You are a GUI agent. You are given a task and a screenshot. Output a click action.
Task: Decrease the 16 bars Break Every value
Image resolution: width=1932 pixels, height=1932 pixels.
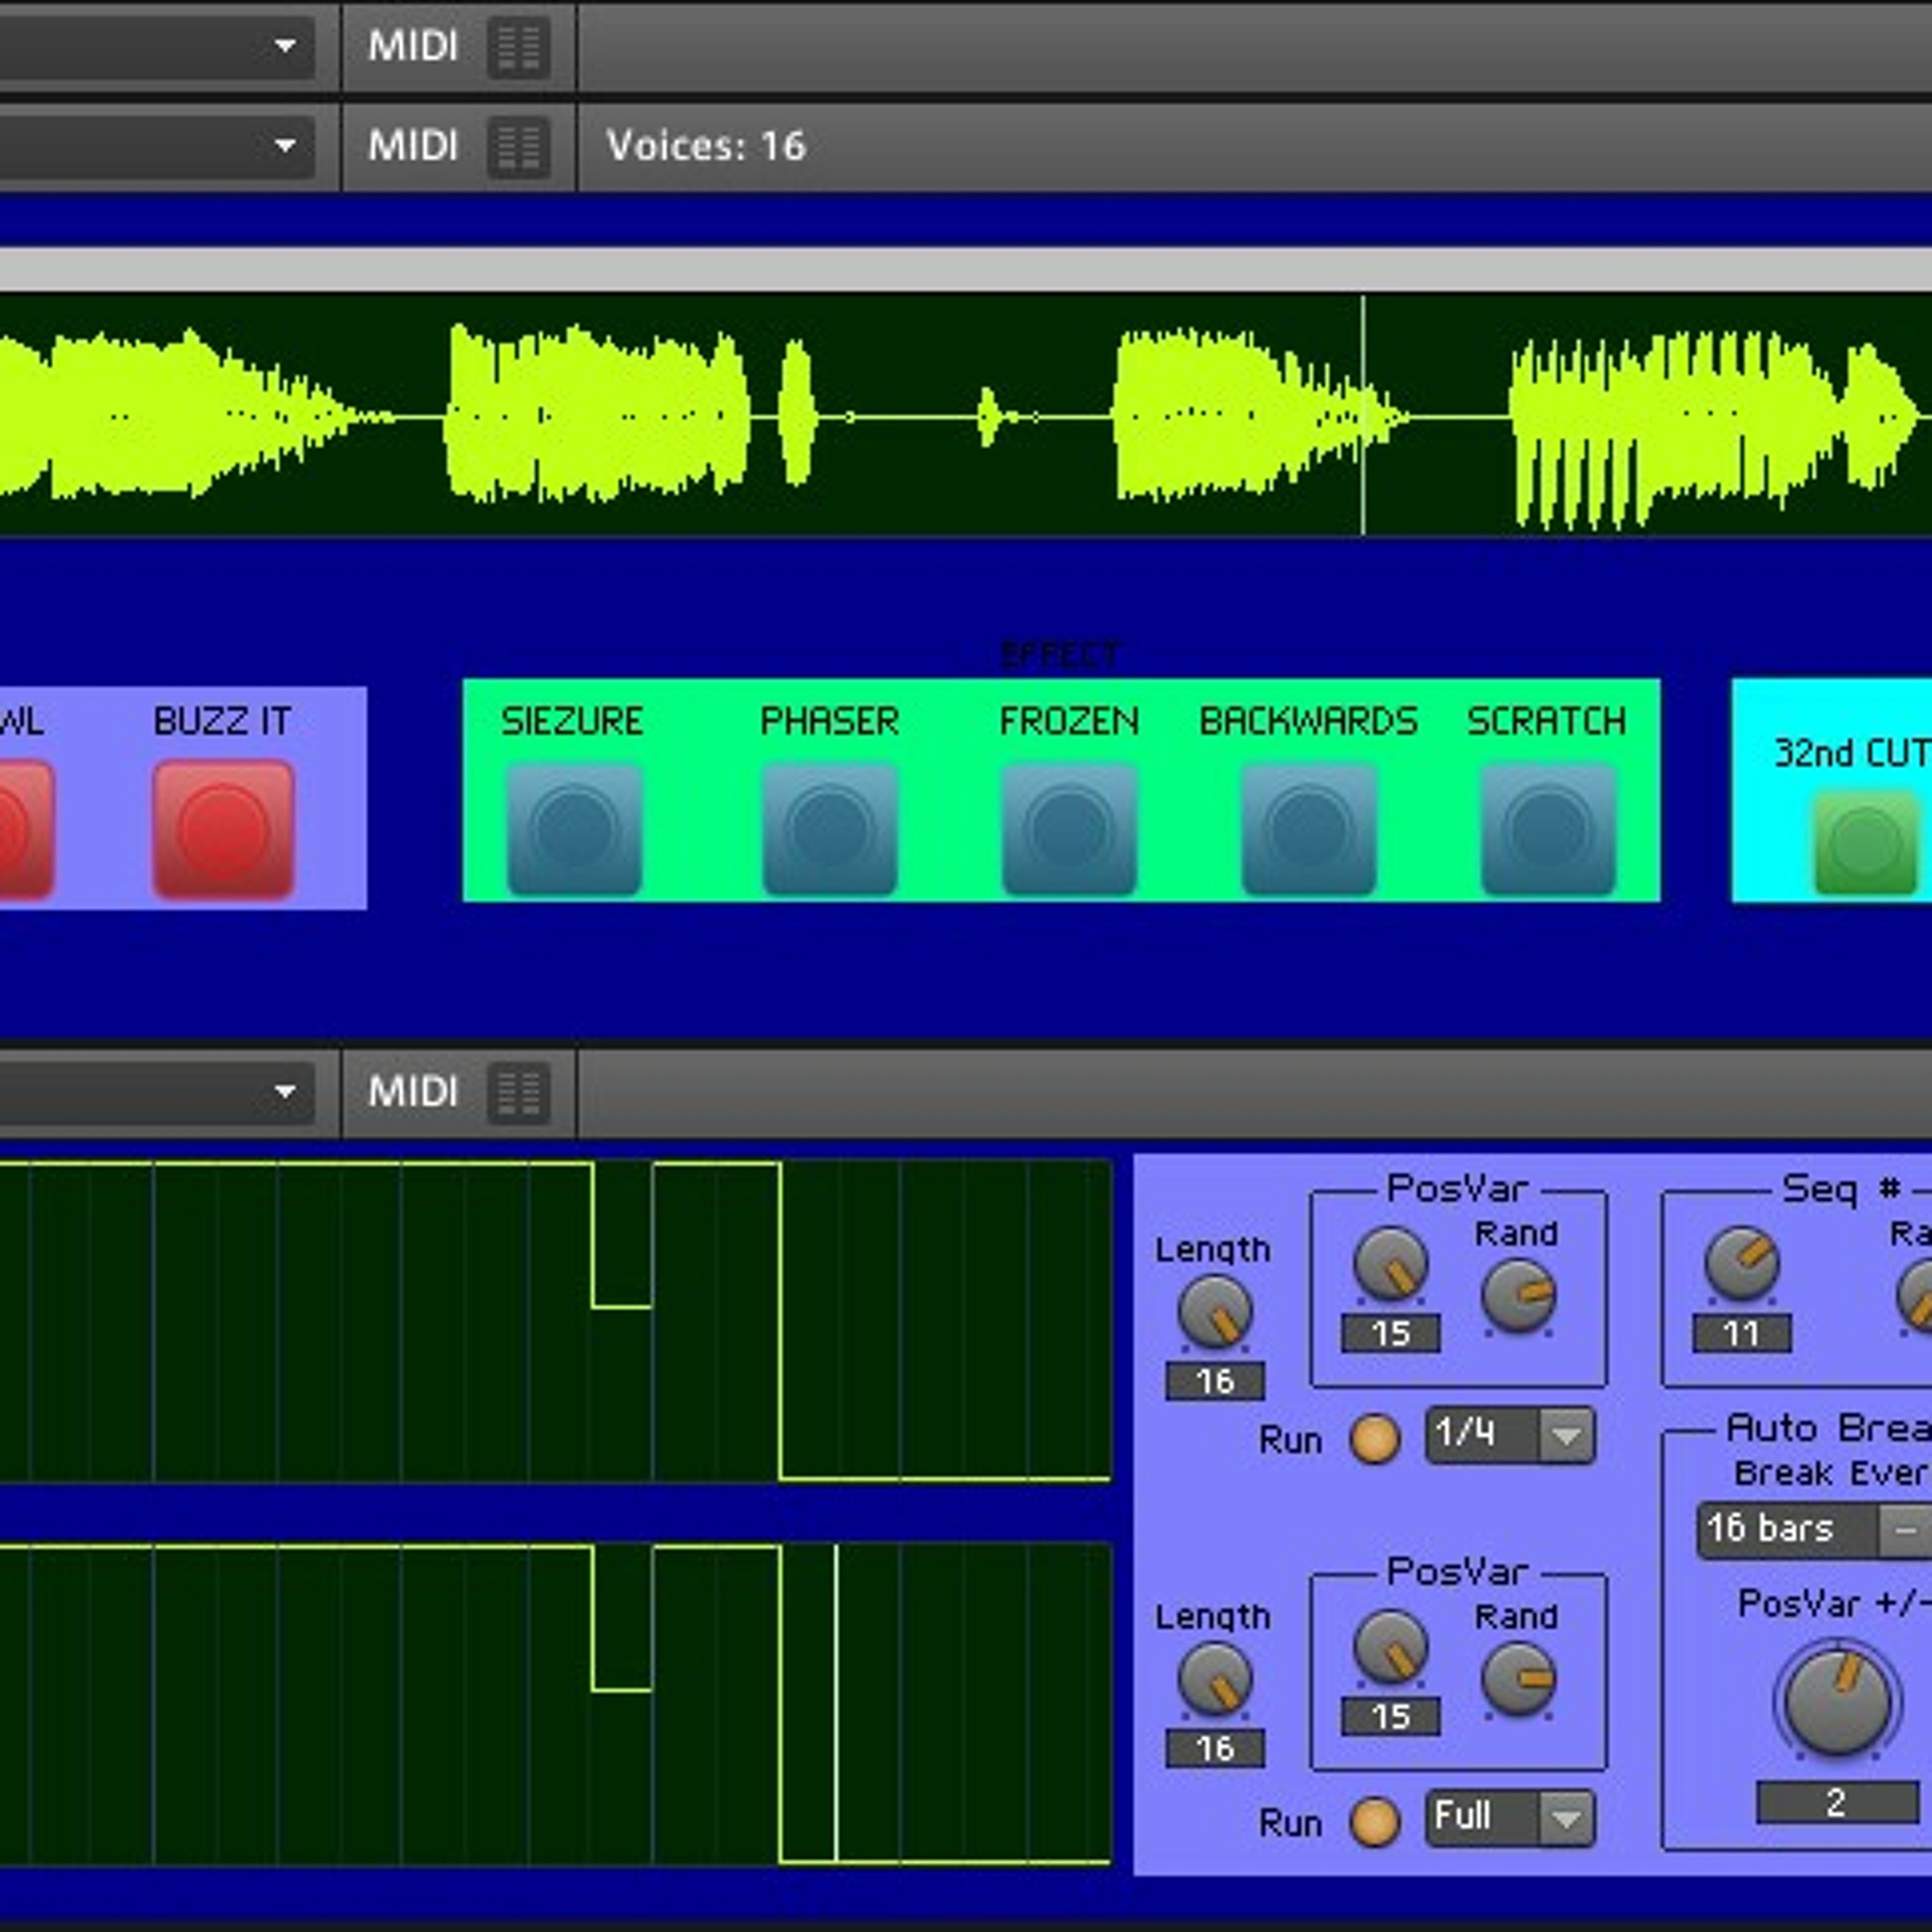pos(1905,1531)
